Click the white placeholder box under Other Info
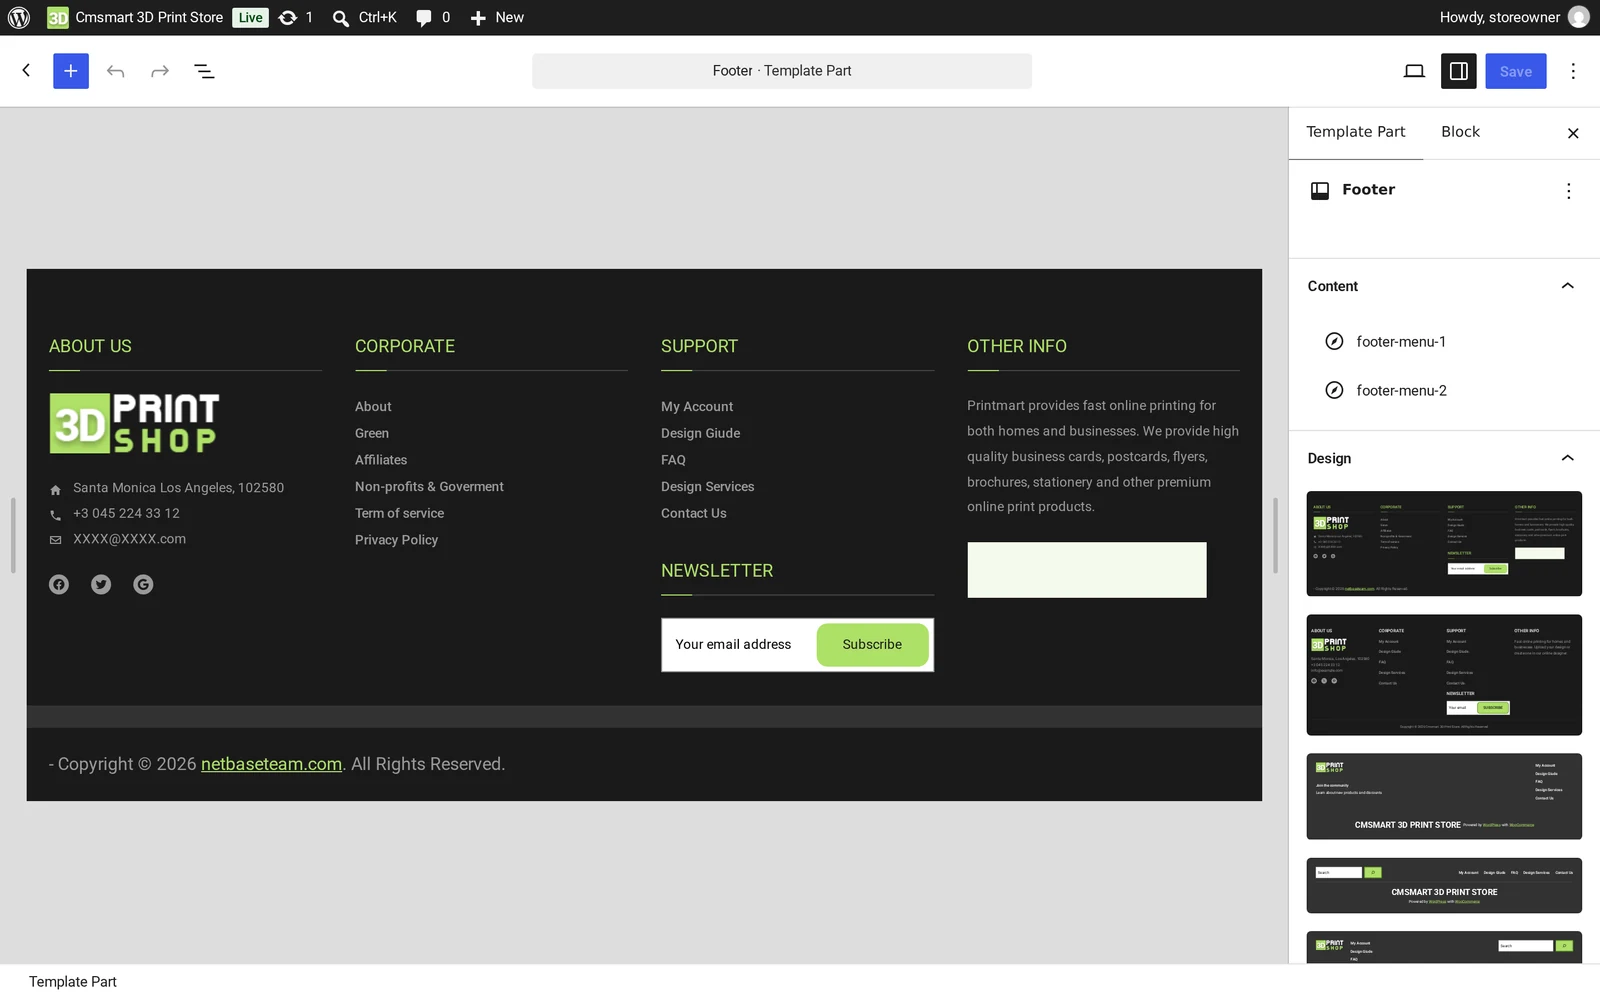 coord(1087,570)
